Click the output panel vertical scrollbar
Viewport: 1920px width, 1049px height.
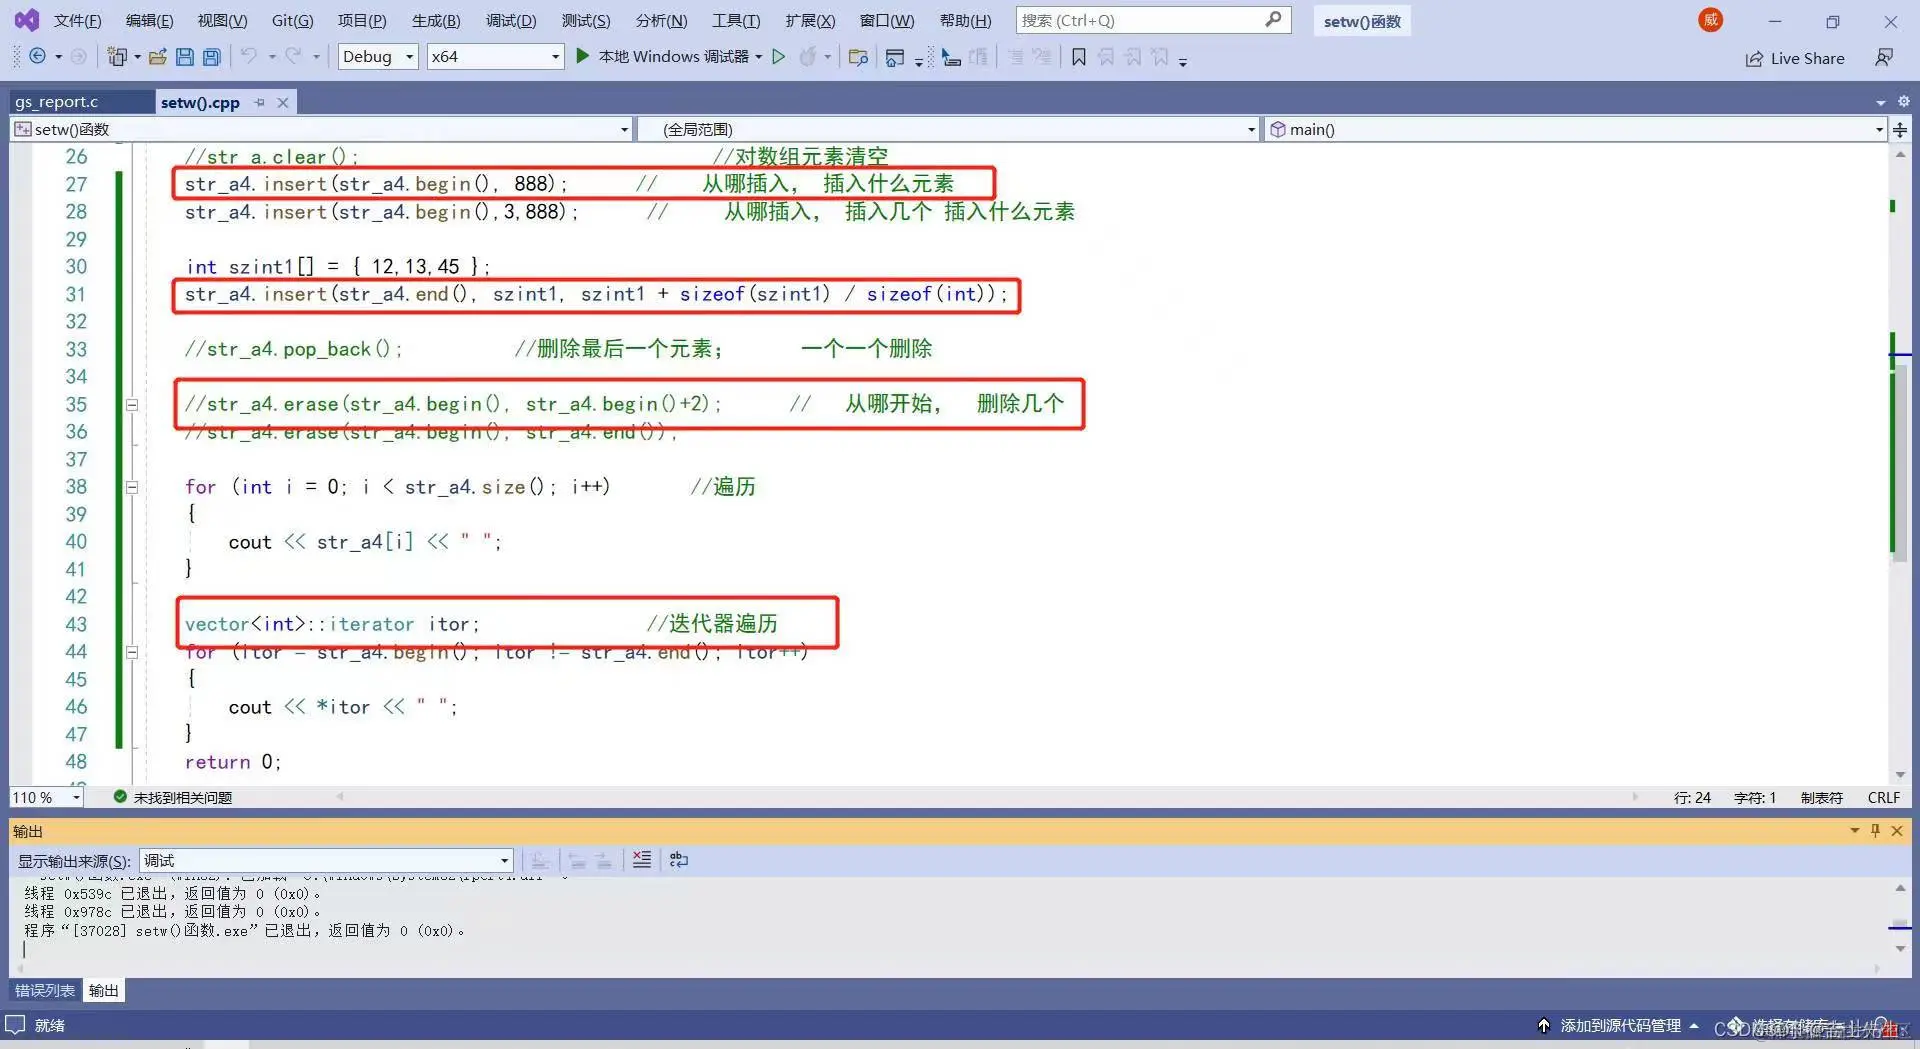(1900, 918)
